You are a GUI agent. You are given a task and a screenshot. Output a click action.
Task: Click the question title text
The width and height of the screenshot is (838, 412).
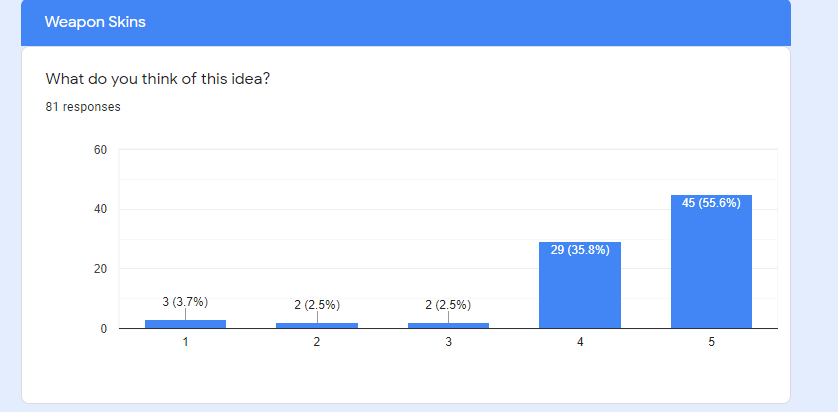tap(158, 79)
